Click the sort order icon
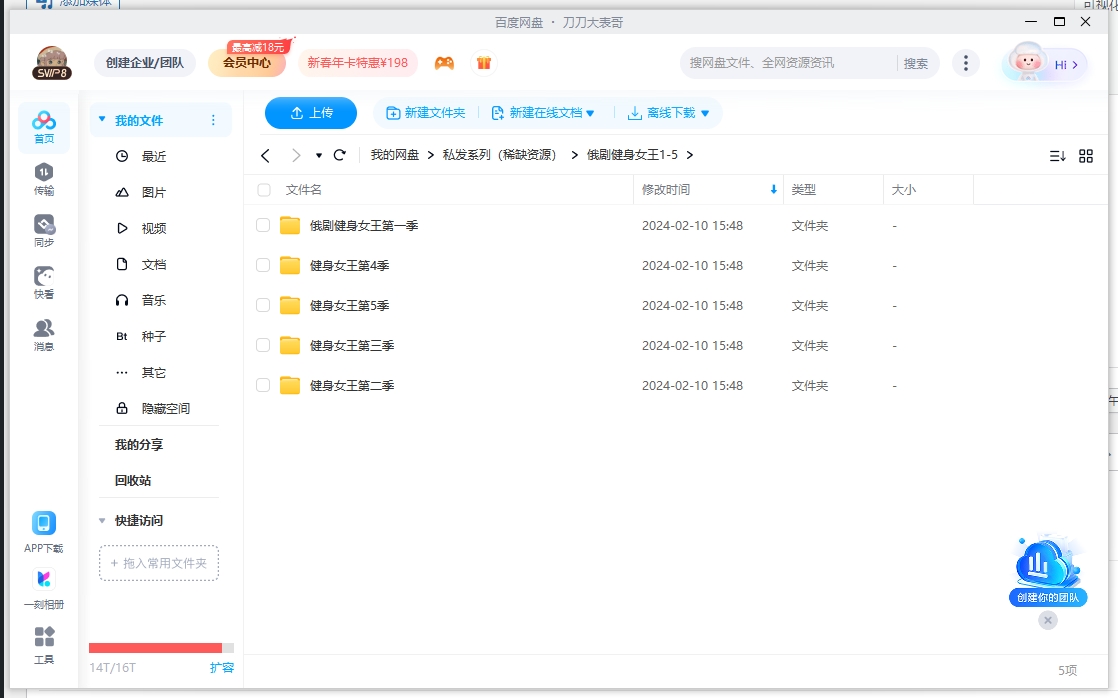The height and width of the screenshot is (698, 1118). click(x=1059, y=156)
